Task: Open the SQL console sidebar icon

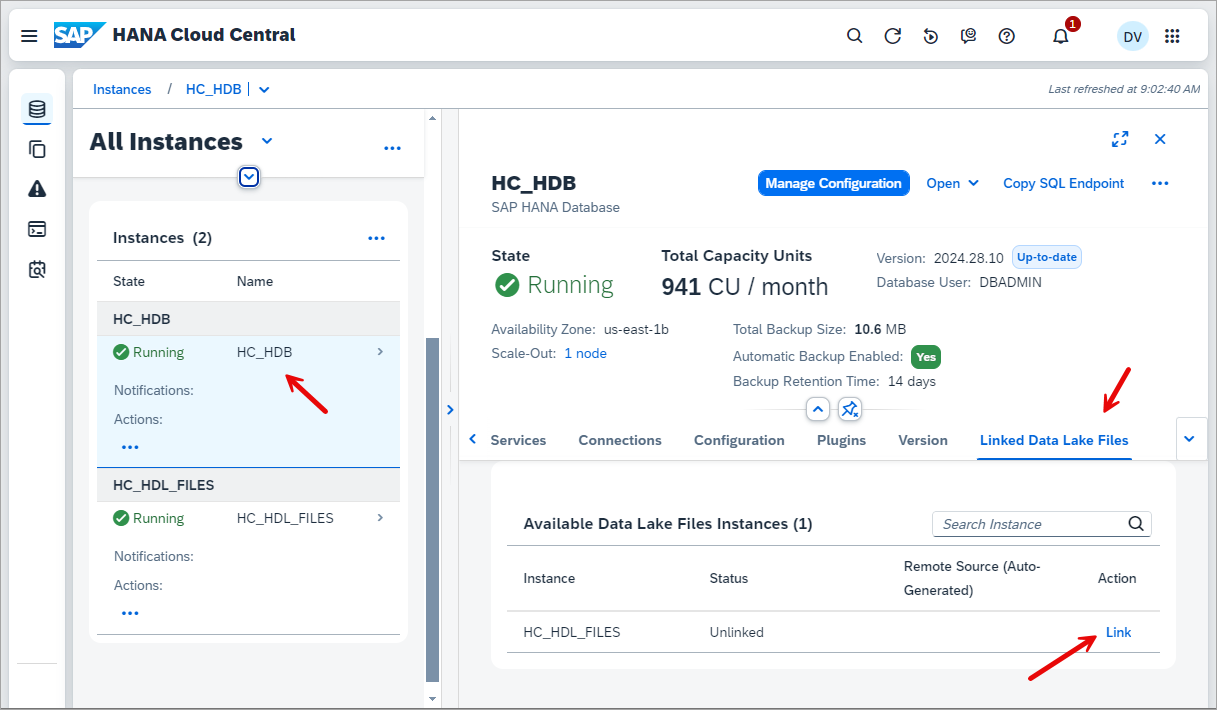Action: tap(37, 229)
